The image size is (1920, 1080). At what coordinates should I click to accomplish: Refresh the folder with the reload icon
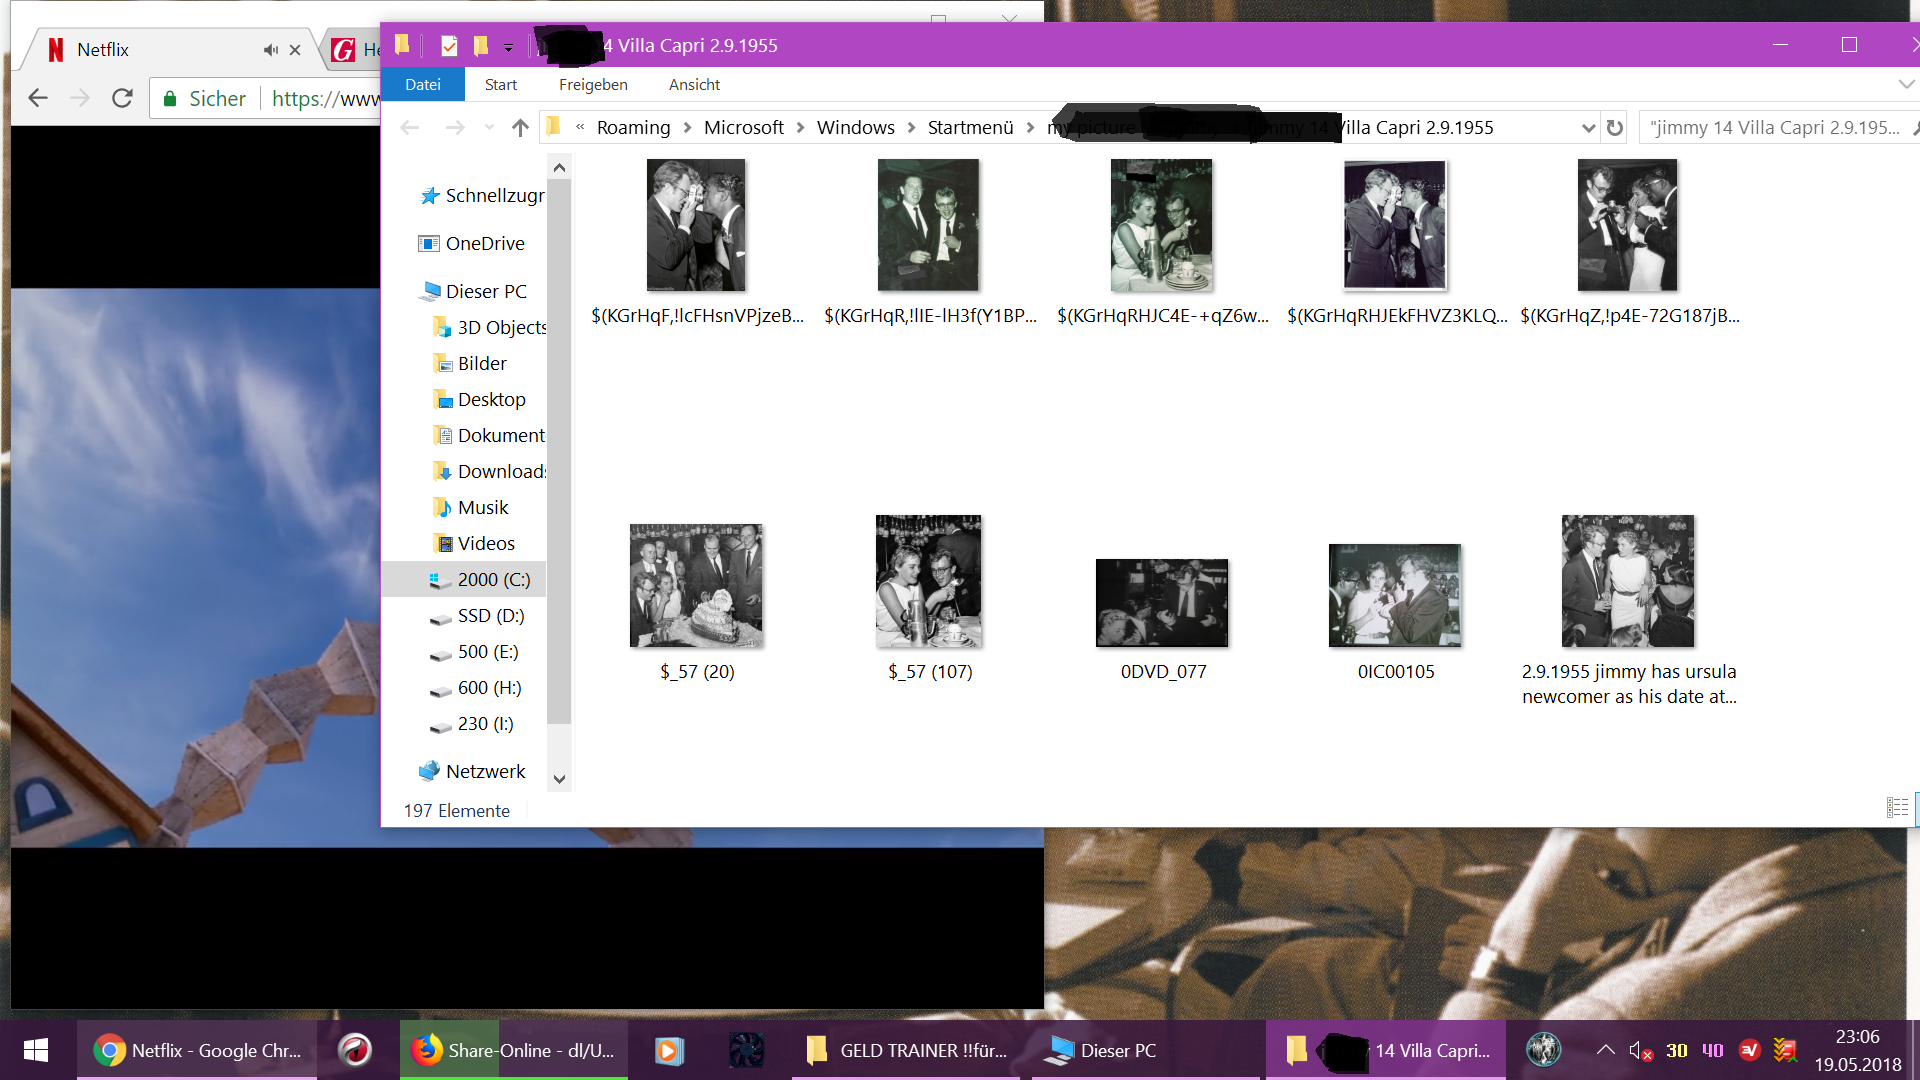pyautogui.click(x=1614, y=128)
